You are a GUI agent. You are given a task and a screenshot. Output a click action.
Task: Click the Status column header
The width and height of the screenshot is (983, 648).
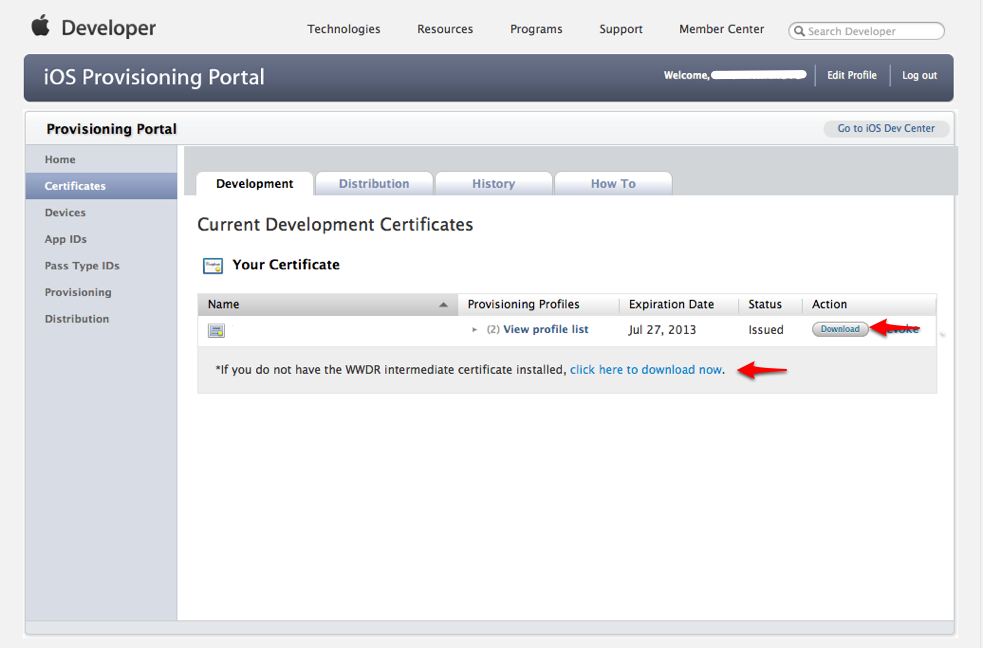pyautogui.click(x=770, y=305)
